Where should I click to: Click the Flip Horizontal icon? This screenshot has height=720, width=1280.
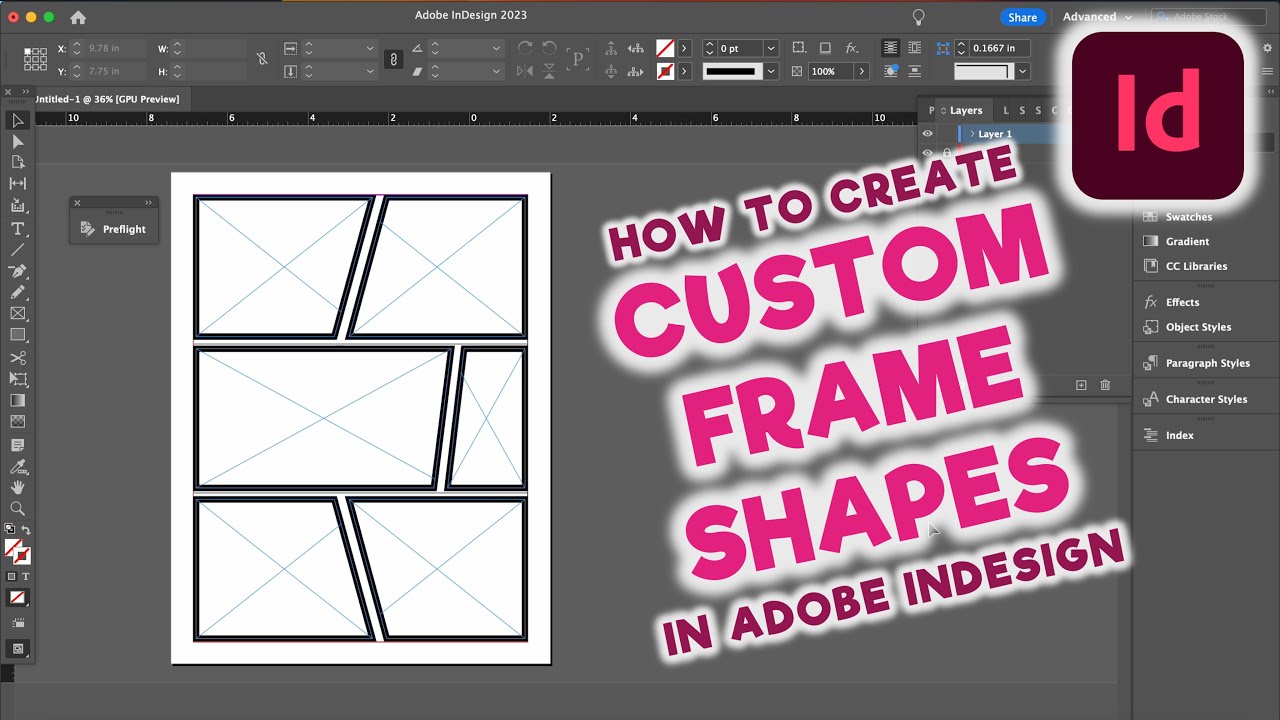[525, 72]
